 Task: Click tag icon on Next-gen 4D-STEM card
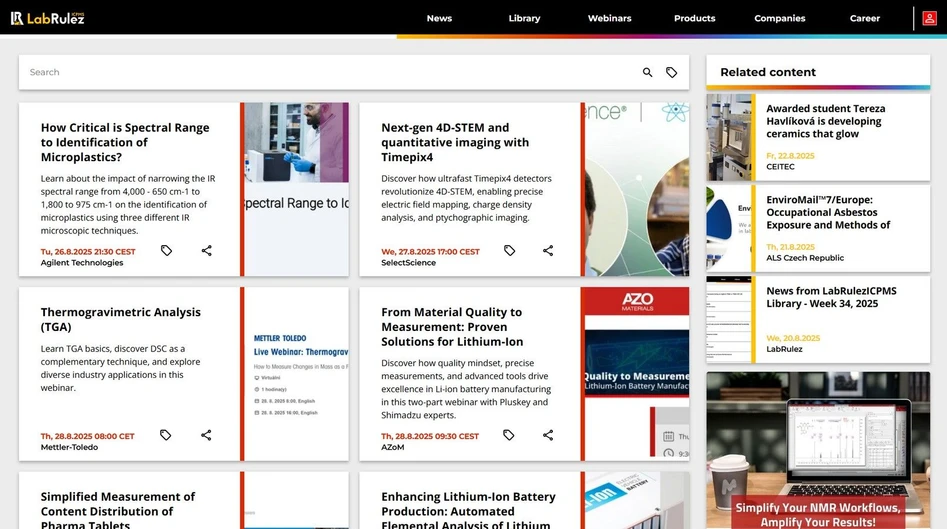[x=509, y=250]
